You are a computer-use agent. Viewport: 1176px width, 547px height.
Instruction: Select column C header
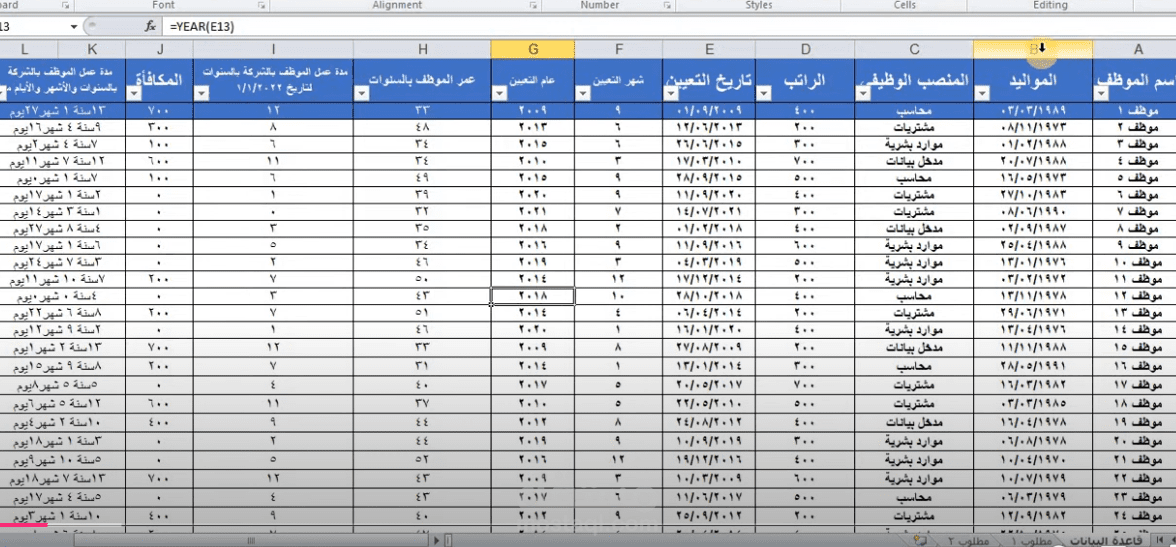[x=914, y=50]
